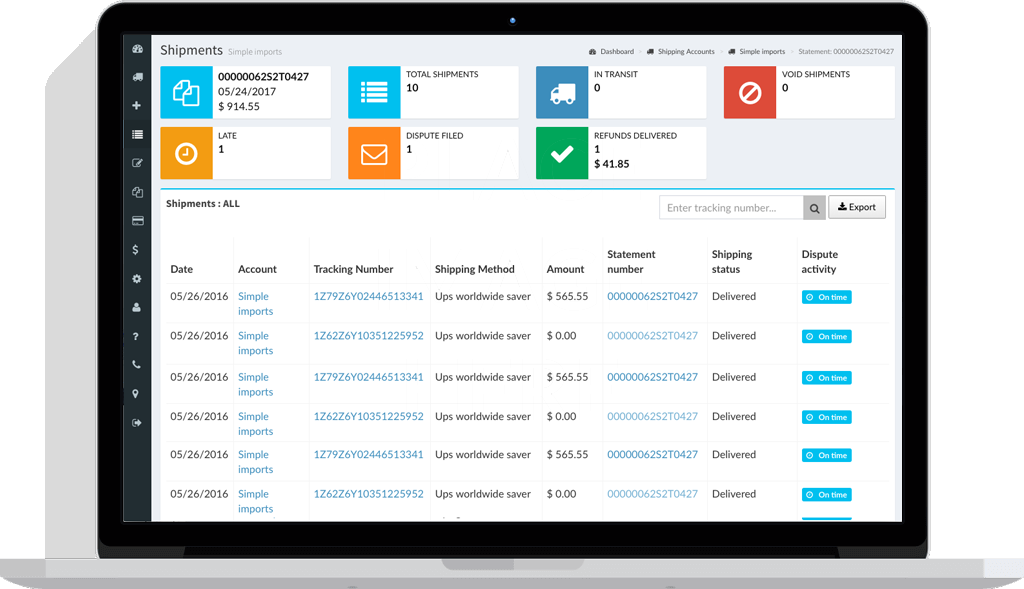Viewport: 1024px width, 589px height.
Task: Click the plus icon in the sidebar
Action: 136,106
